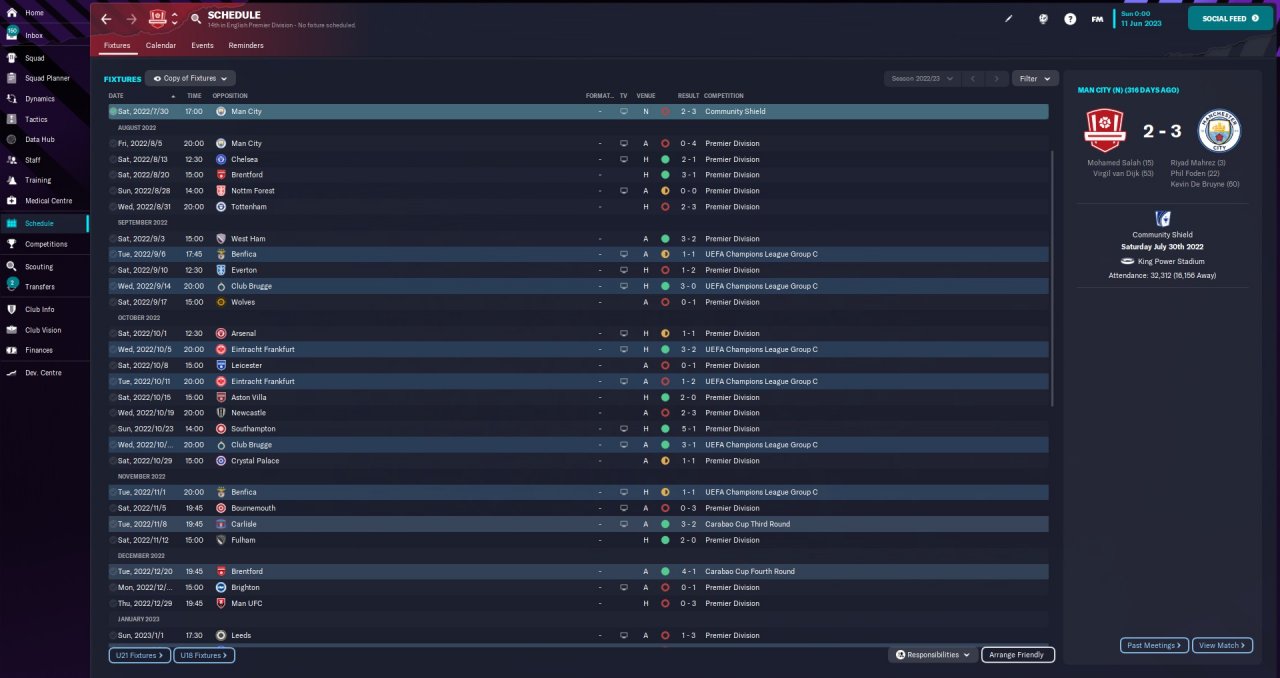Screen dimensions: 1280x678
Task: Click the King Power Stadium link
Action: [x=1168, y=261]
